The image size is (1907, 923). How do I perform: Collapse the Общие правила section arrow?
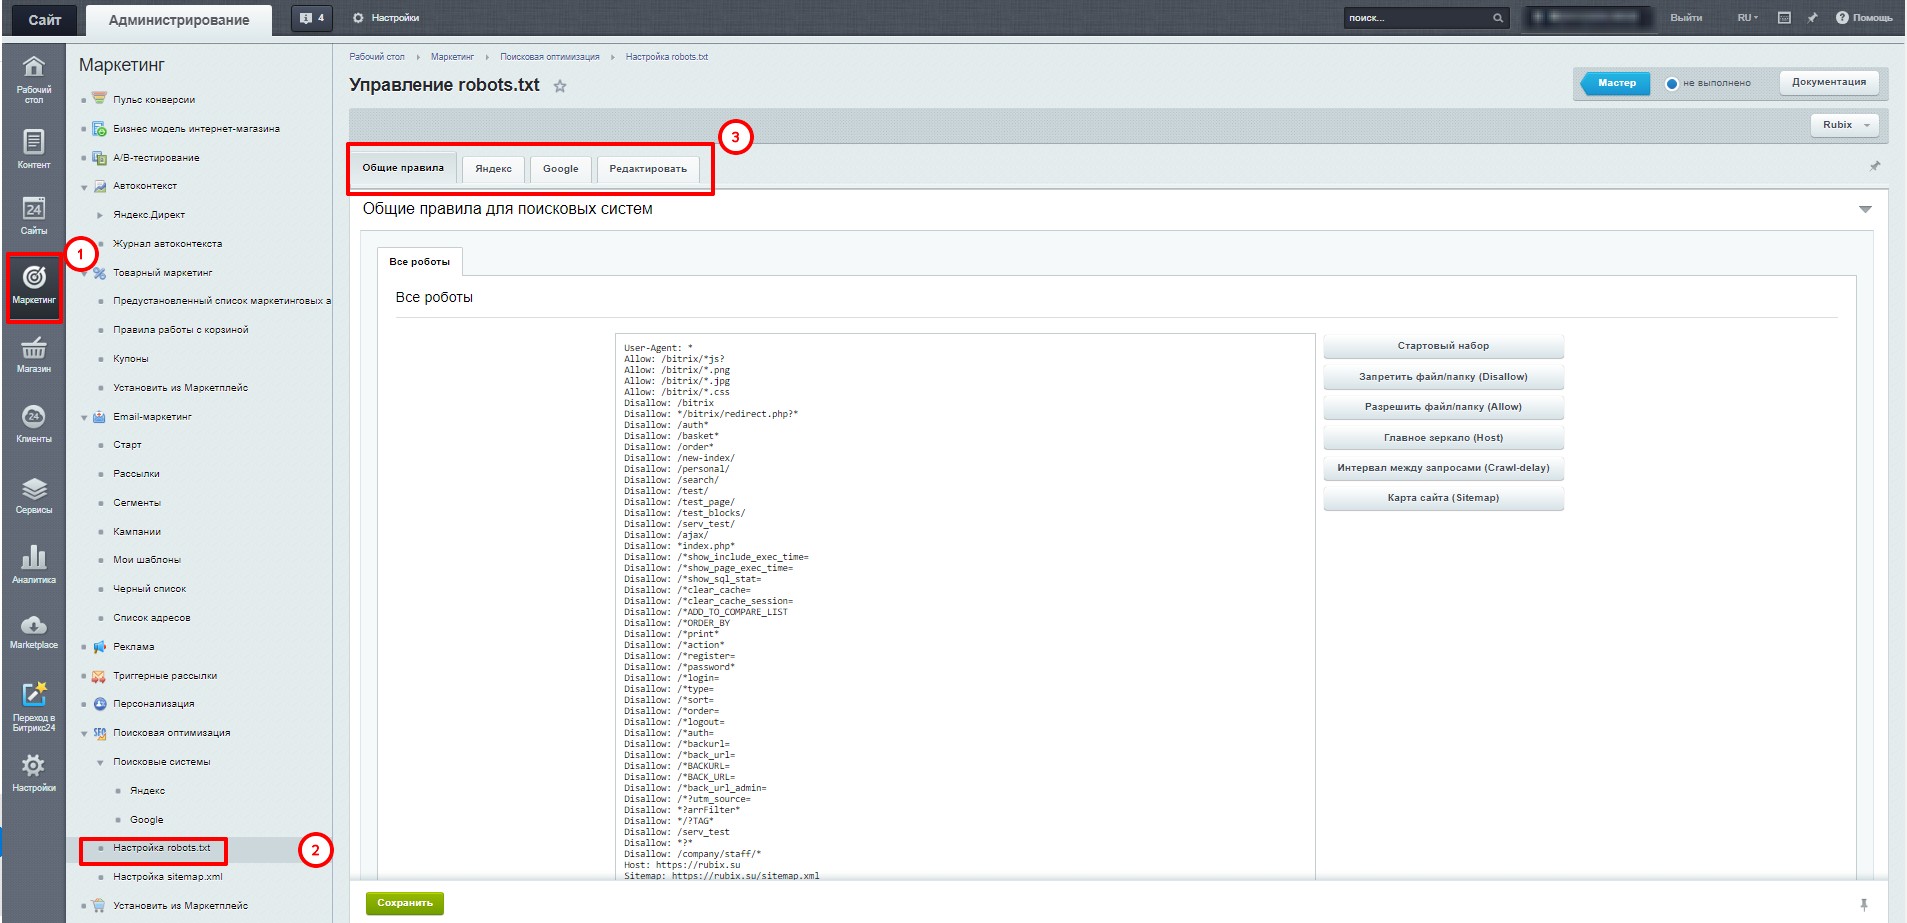click(x=1864, y=209)
